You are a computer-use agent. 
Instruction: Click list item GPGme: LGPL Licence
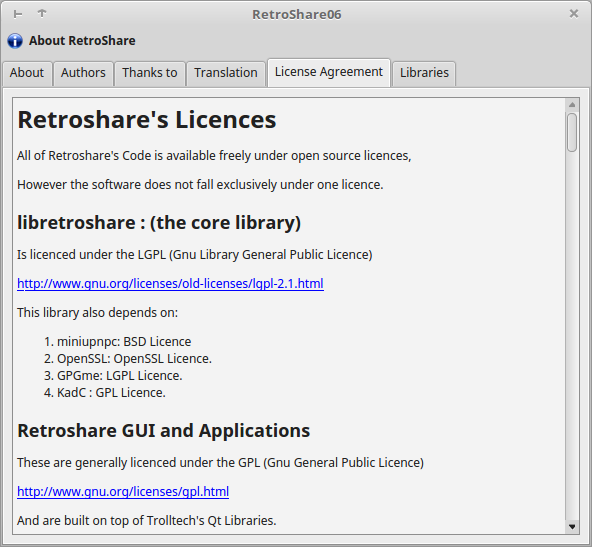click(113, 376)
